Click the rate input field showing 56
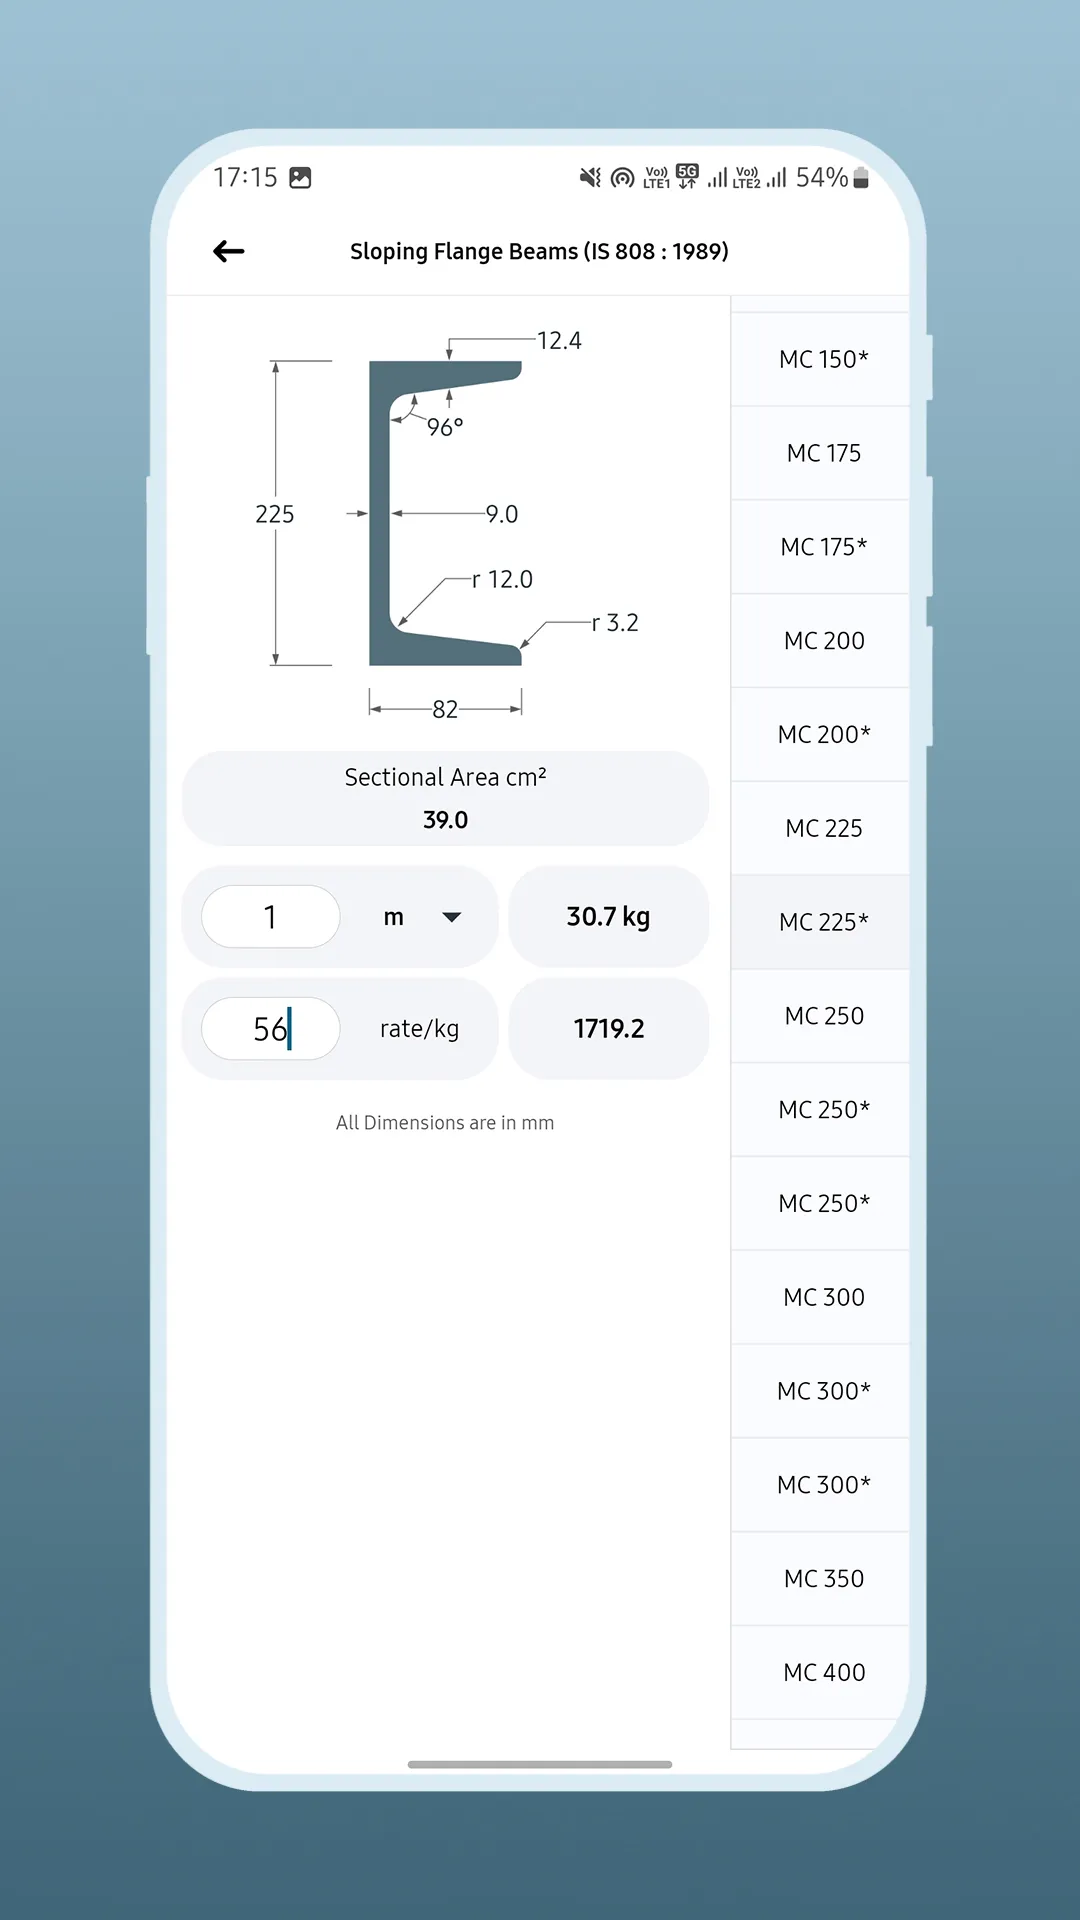1080x1920 pixels. [x=271, y=1029]
